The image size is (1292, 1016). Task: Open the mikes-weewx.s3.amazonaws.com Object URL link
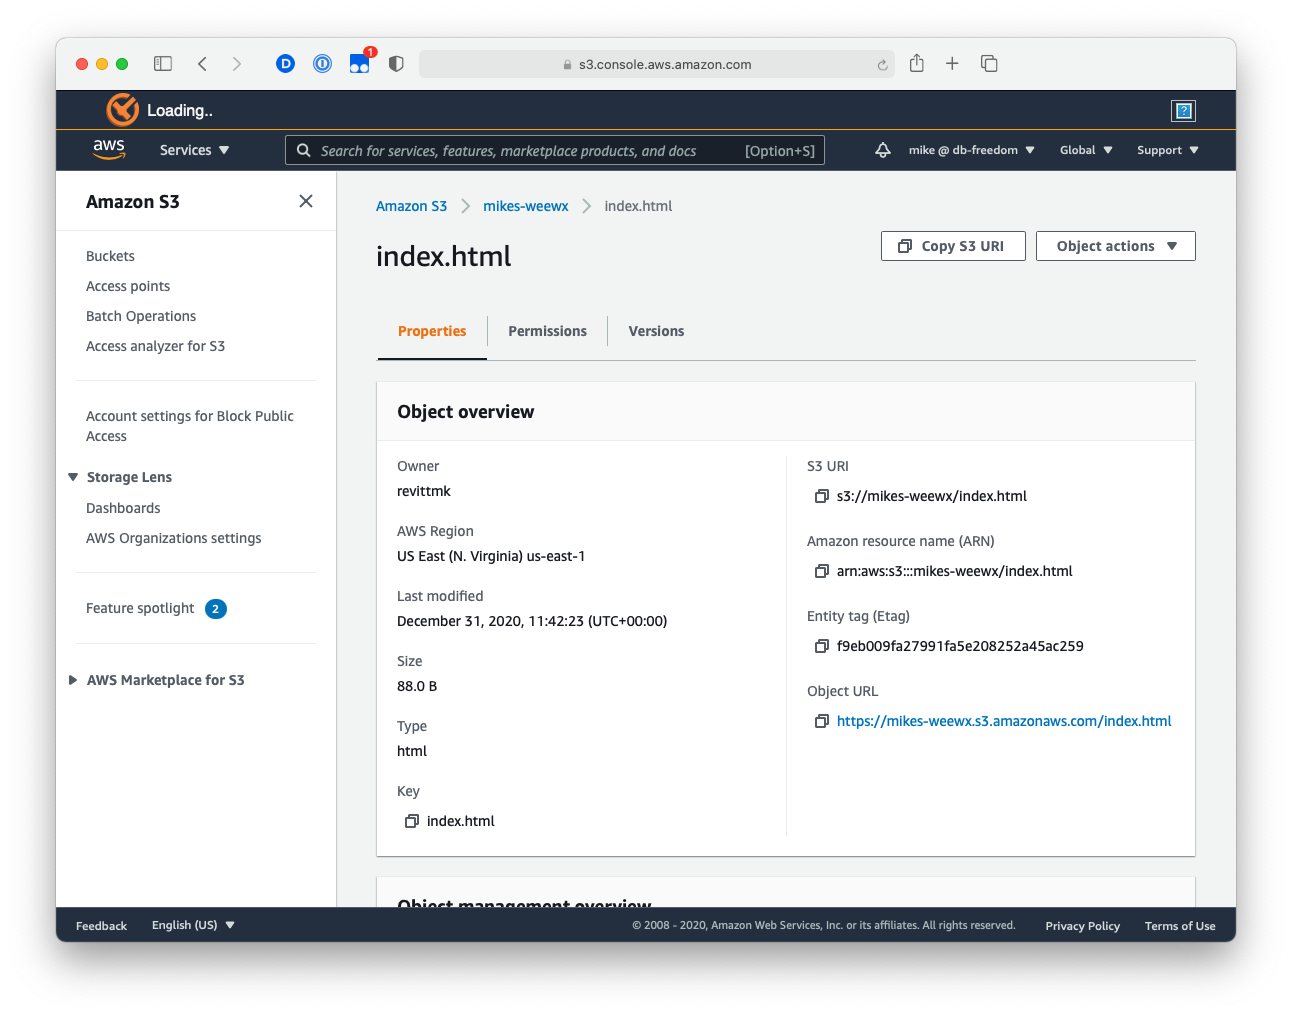click(x=1004, y=721)
